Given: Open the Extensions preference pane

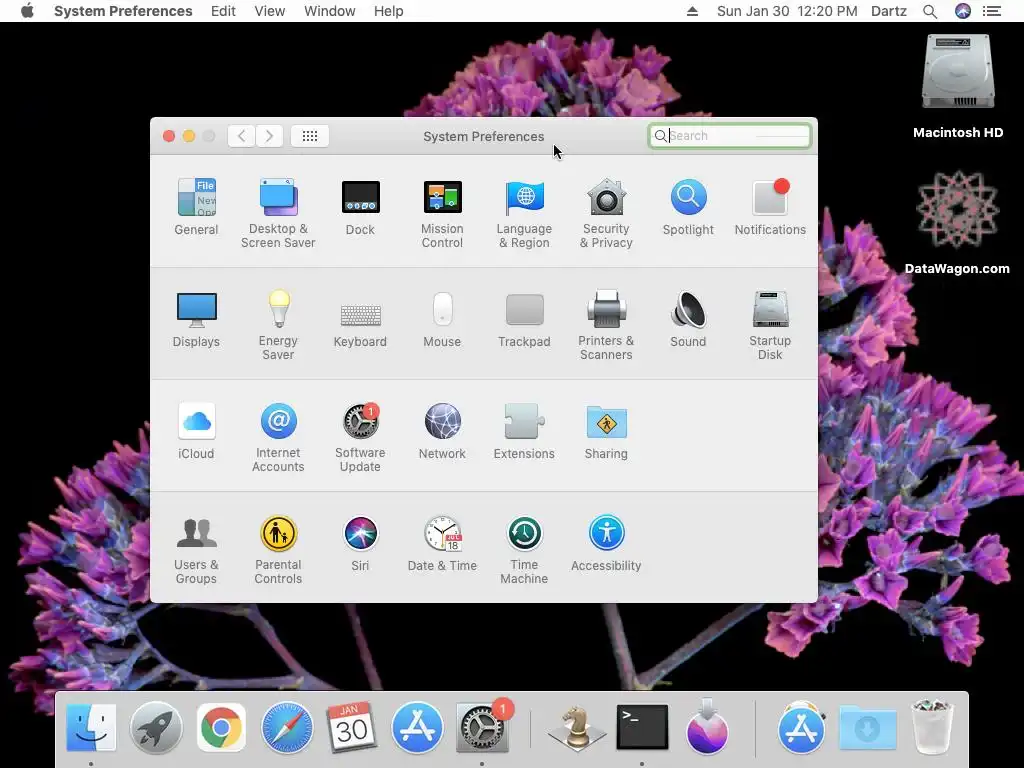Looking at the screenshot, I should point(524,431).
